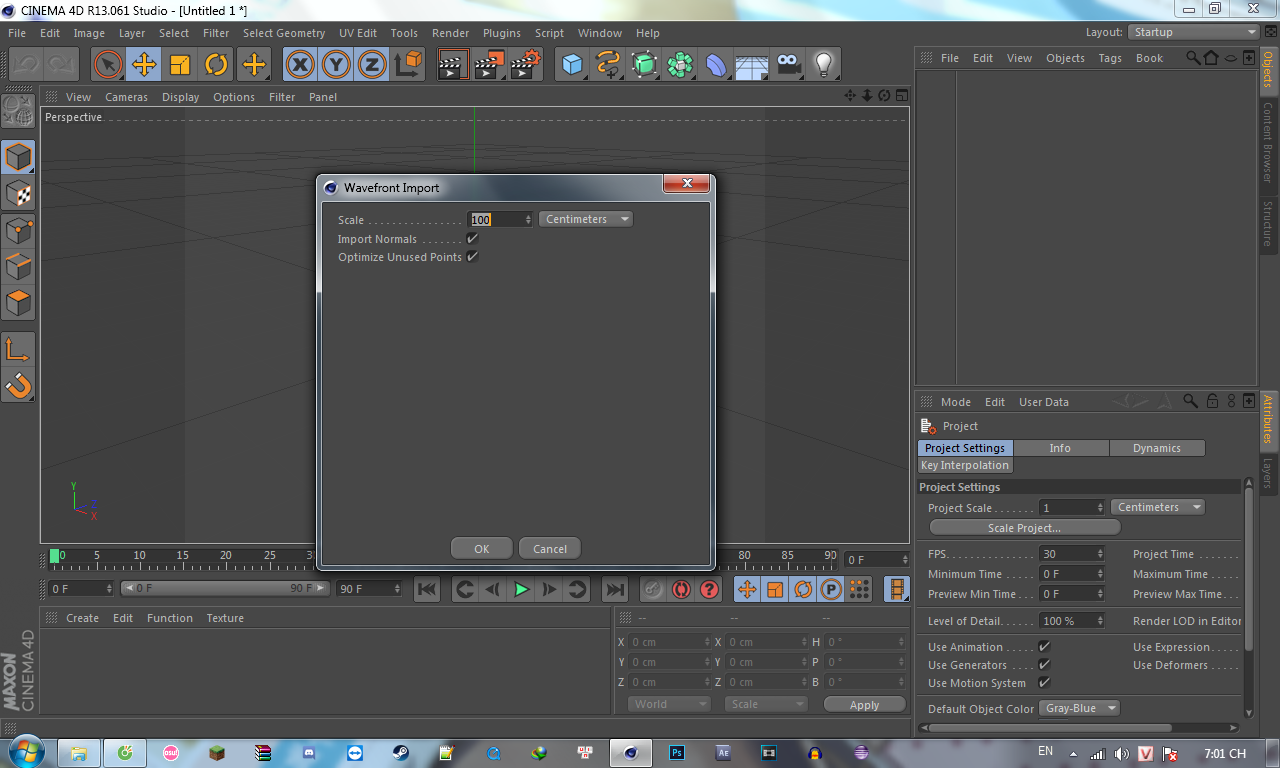The height and width of the screenshot is (768, 1280).
Task: Select the Rotate tool in top toolbar
Action: (216, 65)
